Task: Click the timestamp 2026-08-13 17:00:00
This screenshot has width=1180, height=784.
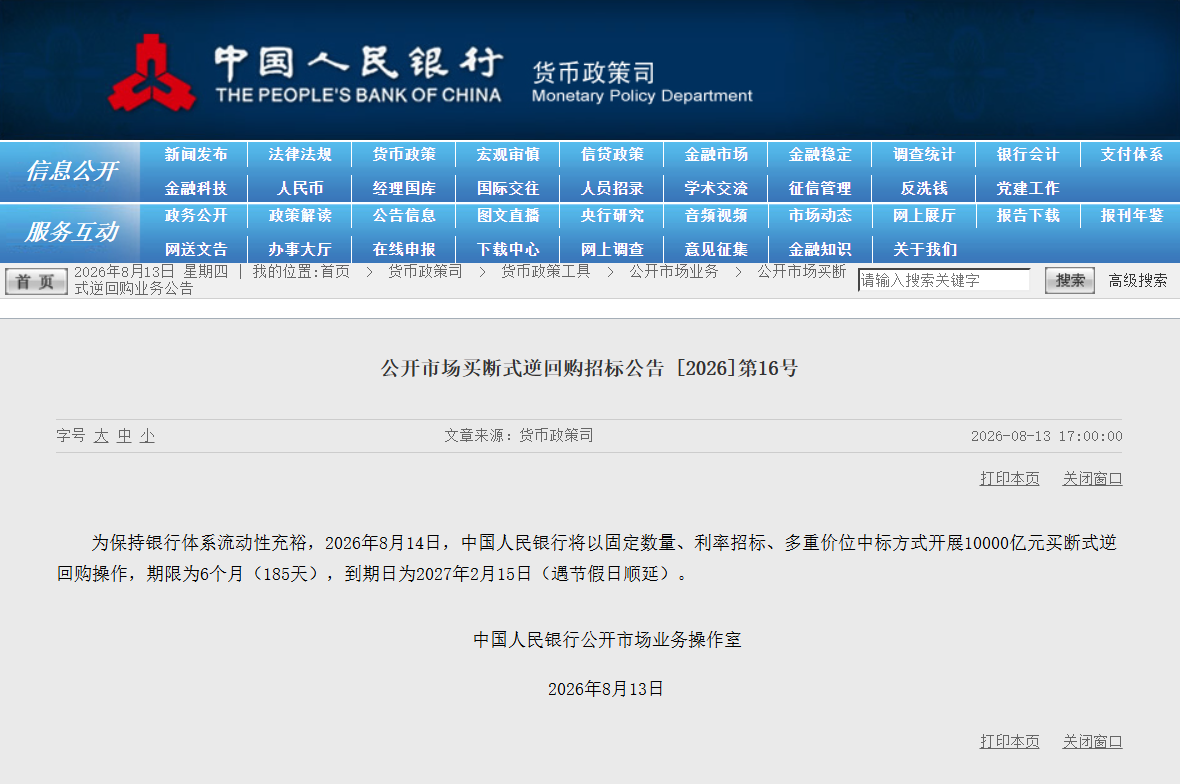Action: click(x=1046, y=436)
